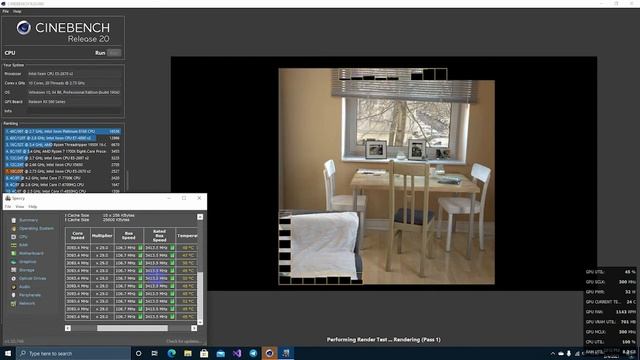Open the Summary section in Speccy
Image resolution: width=640 pixels, height=360 pixels.
(28, 220)
